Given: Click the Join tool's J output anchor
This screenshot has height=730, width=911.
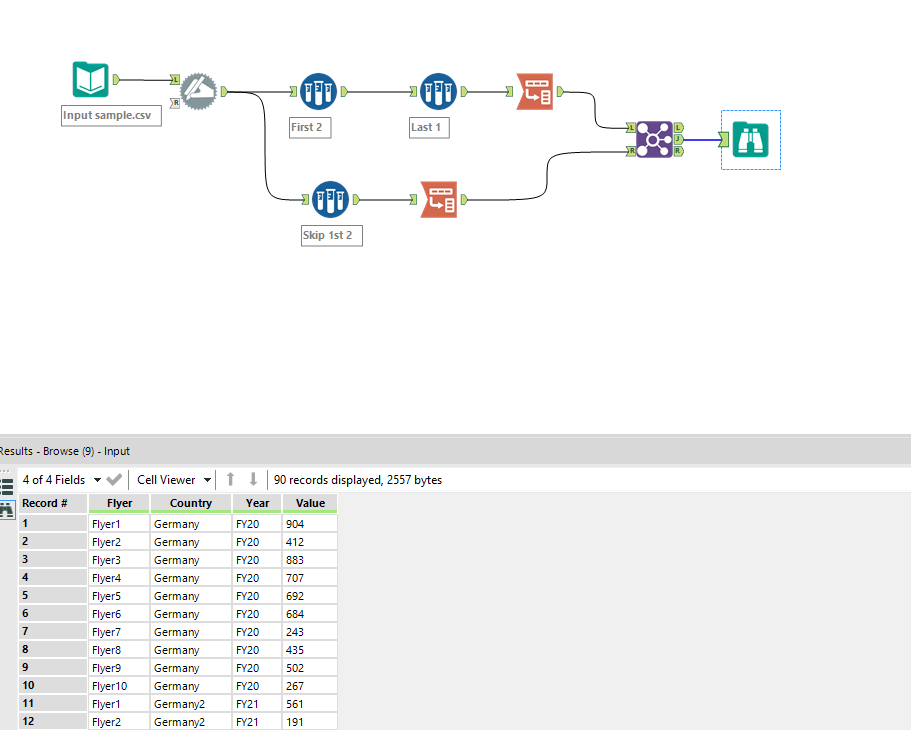Looking at the screenshot, I should (x=679, y=139).
